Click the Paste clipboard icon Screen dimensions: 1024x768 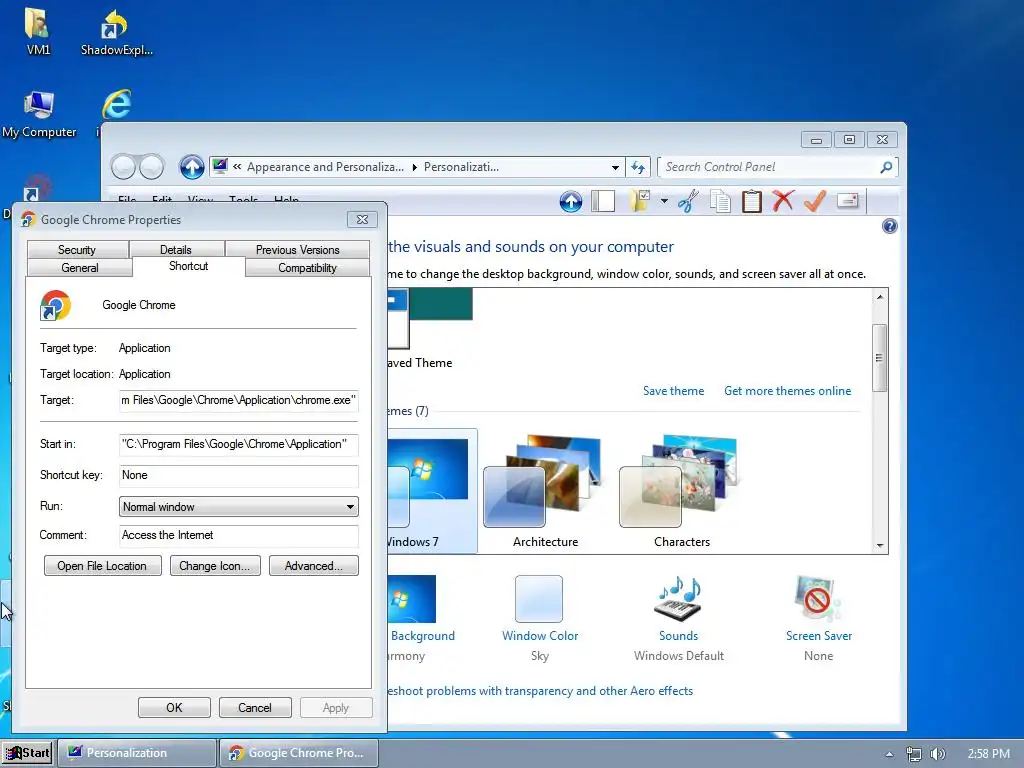point(752,201)
